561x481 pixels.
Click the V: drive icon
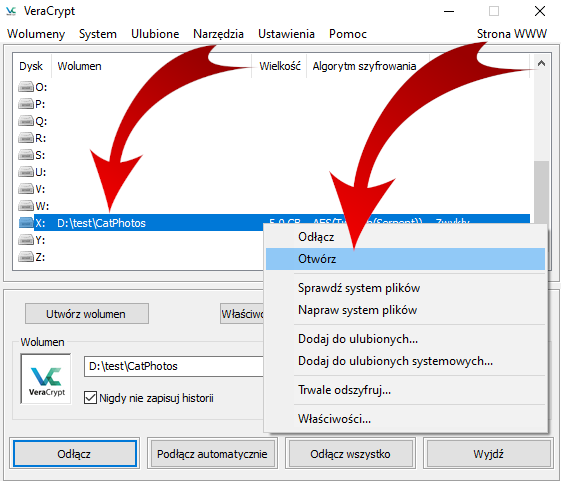[x=26, y=189]
